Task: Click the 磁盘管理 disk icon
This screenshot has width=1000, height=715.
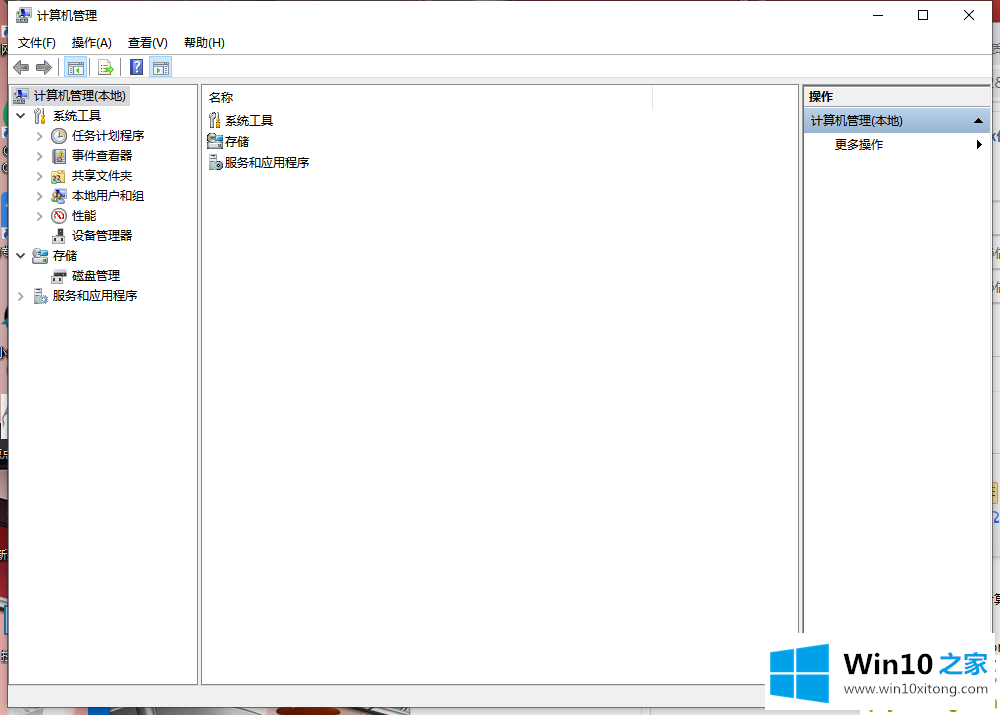Action: (59, 276)
